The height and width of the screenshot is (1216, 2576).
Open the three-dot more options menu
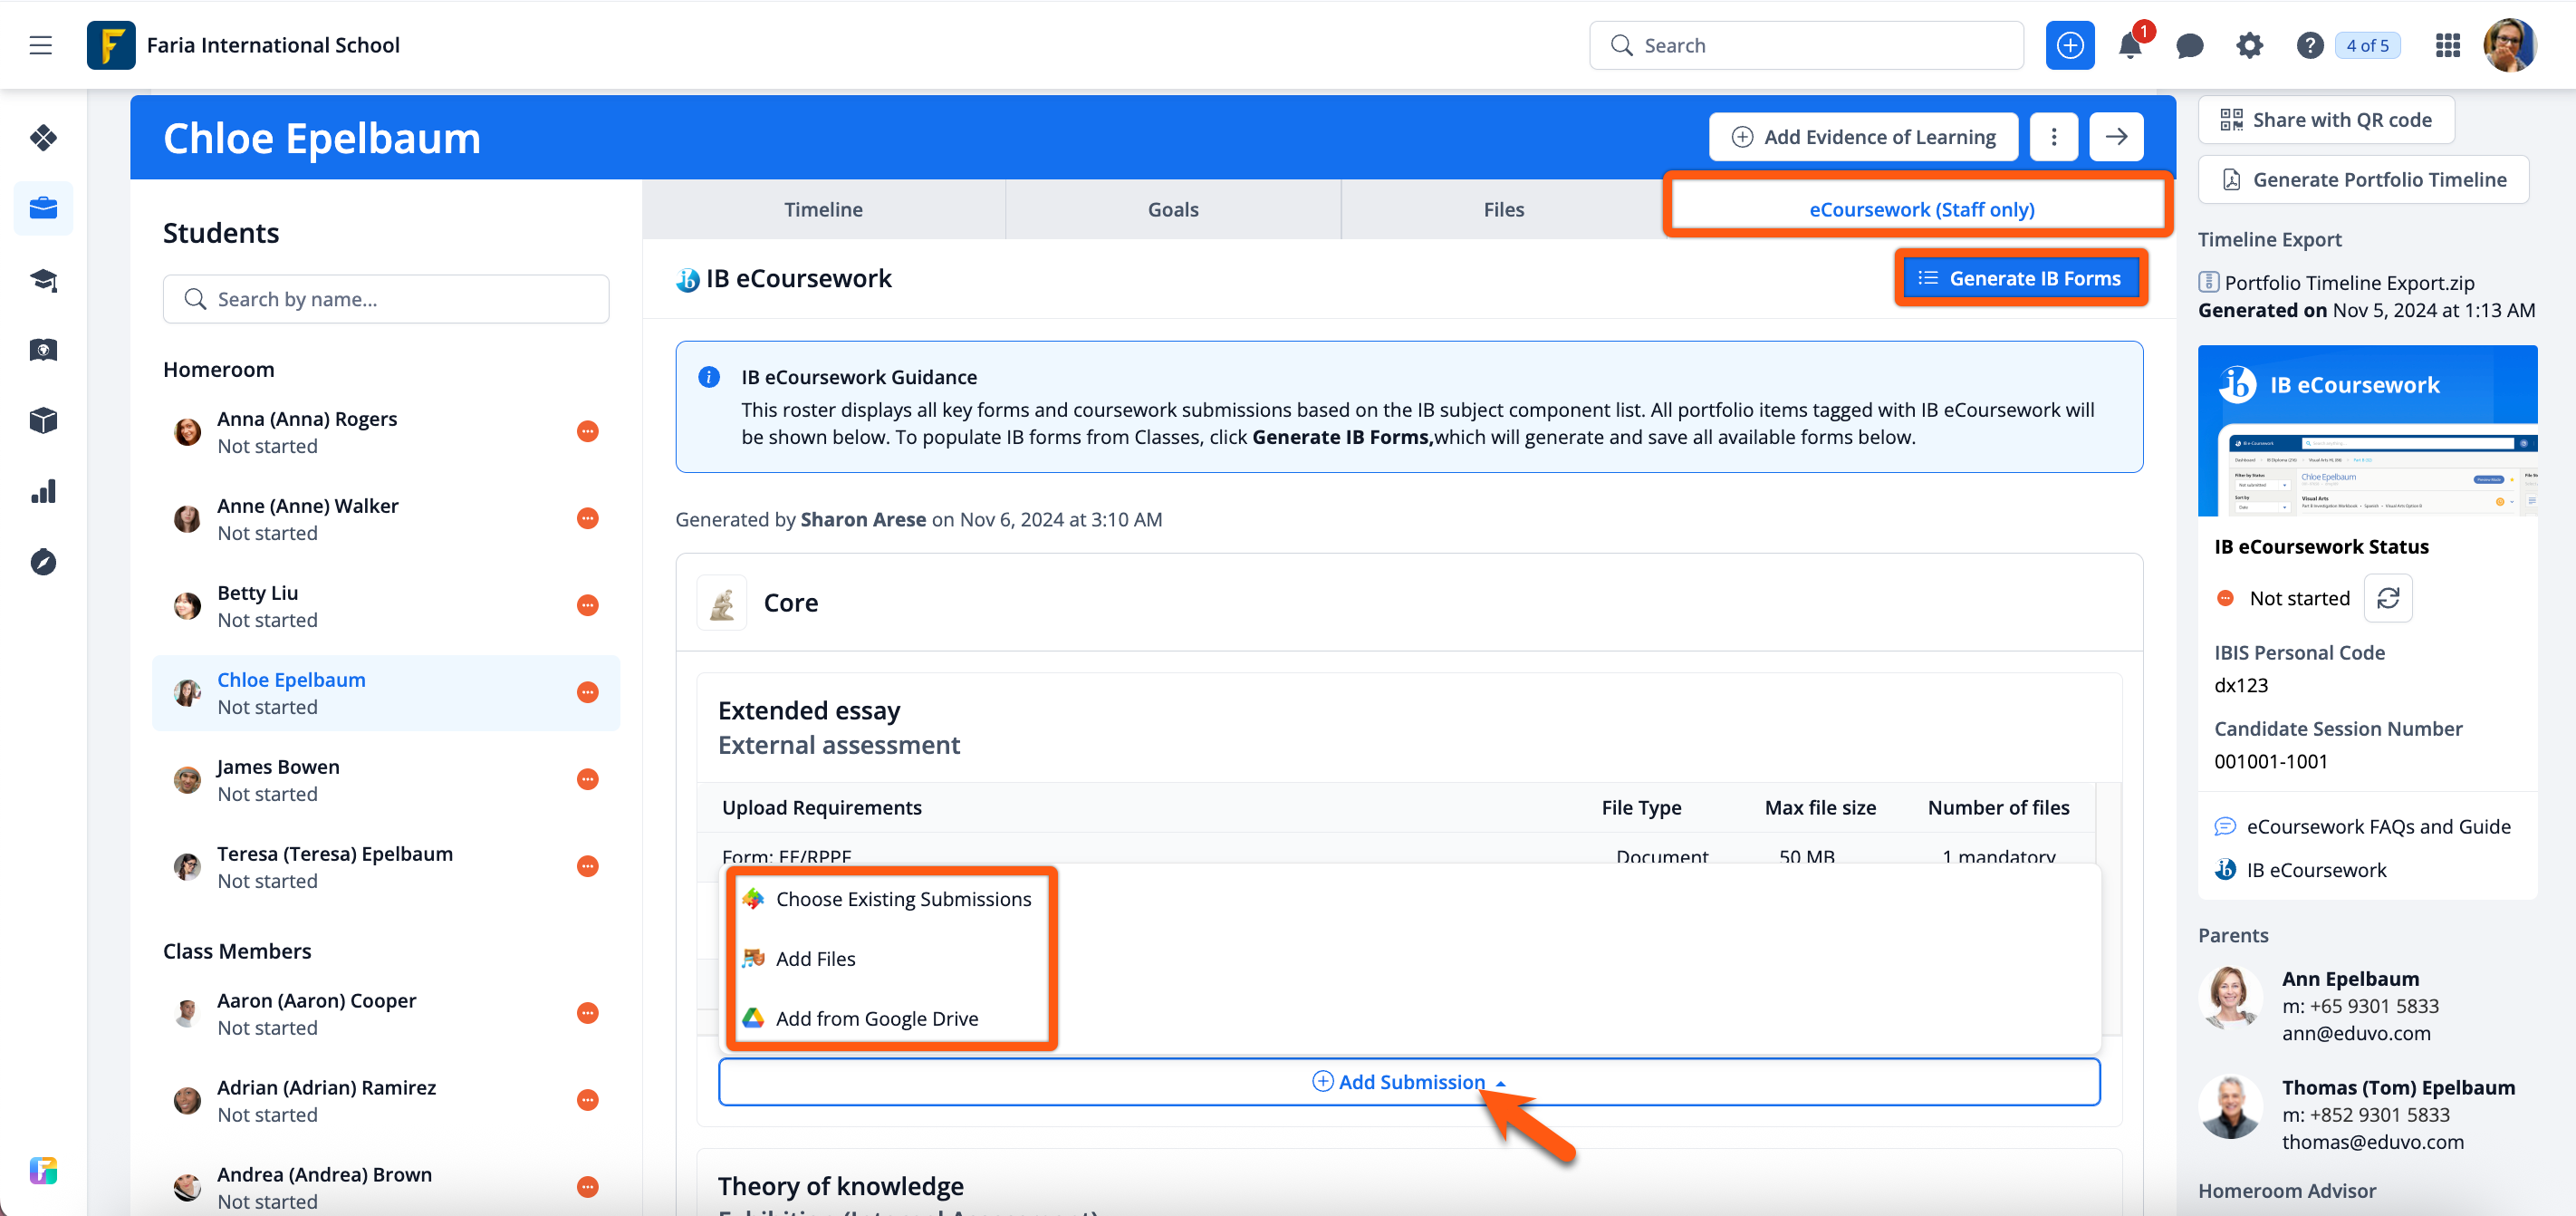2053,137
